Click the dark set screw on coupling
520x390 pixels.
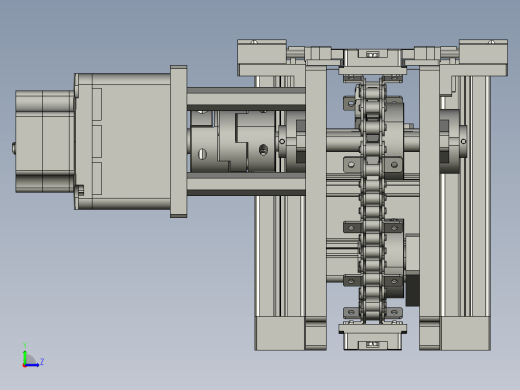tap(263, 150)
